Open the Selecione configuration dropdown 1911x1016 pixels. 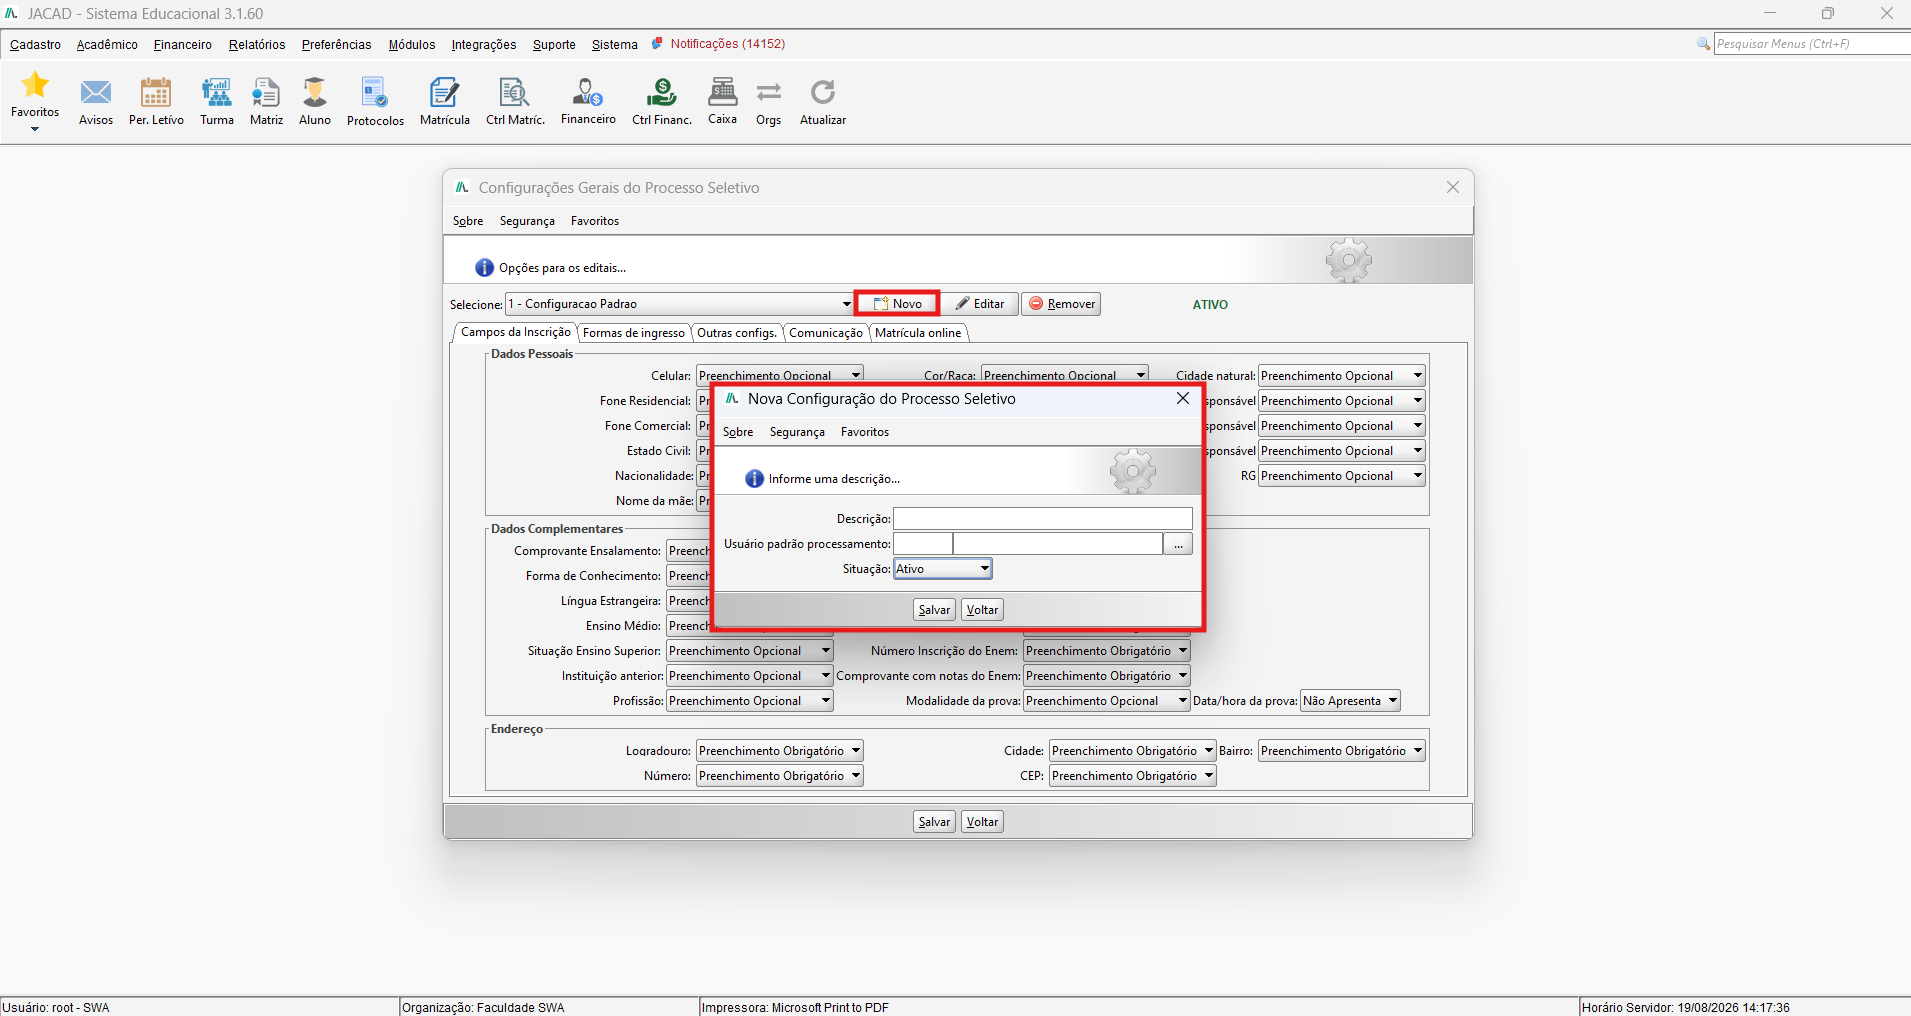coord(679,304)
